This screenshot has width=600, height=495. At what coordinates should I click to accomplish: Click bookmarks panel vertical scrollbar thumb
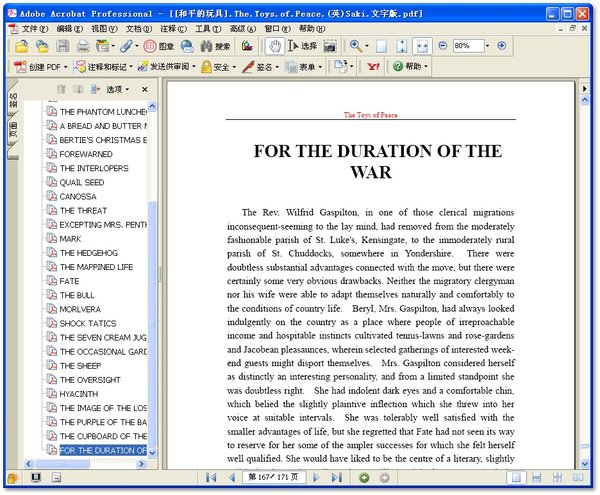point(152,323)
